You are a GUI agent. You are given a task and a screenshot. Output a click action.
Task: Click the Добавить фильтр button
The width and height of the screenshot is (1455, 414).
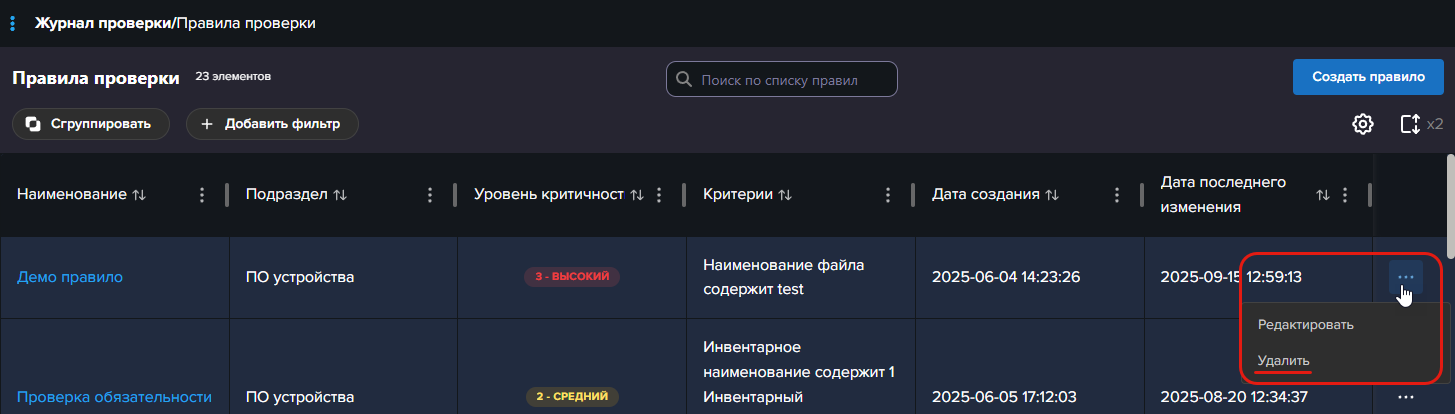272,124
